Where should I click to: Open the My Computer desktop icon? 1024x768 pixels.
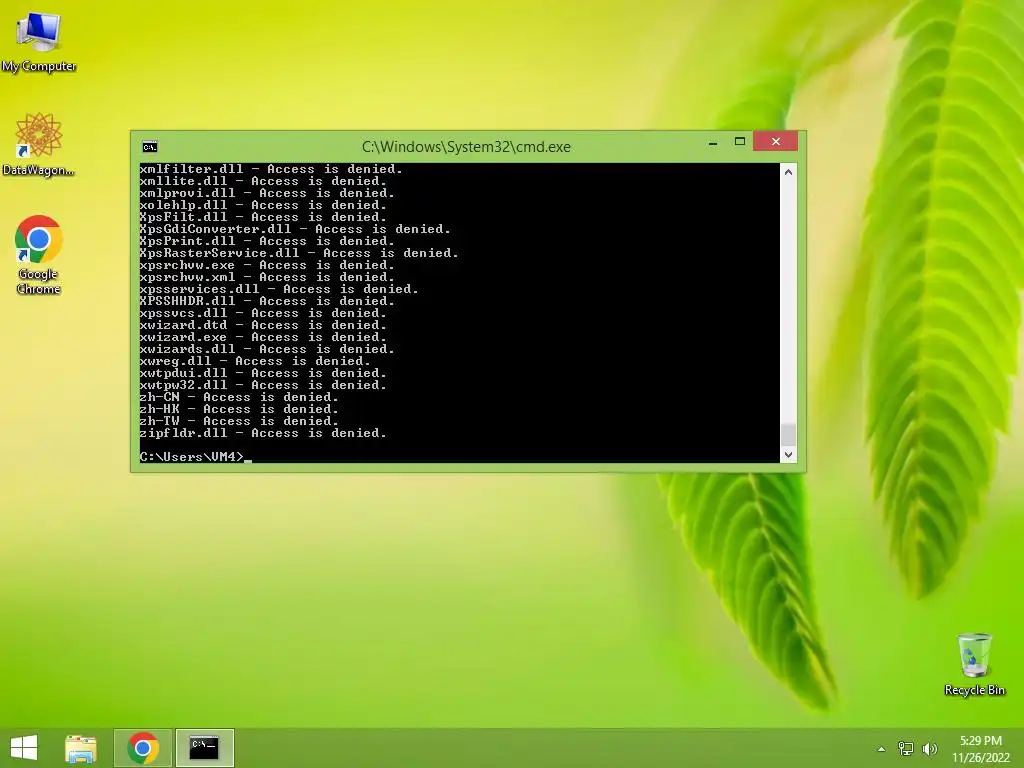click(x=39, y=41)
